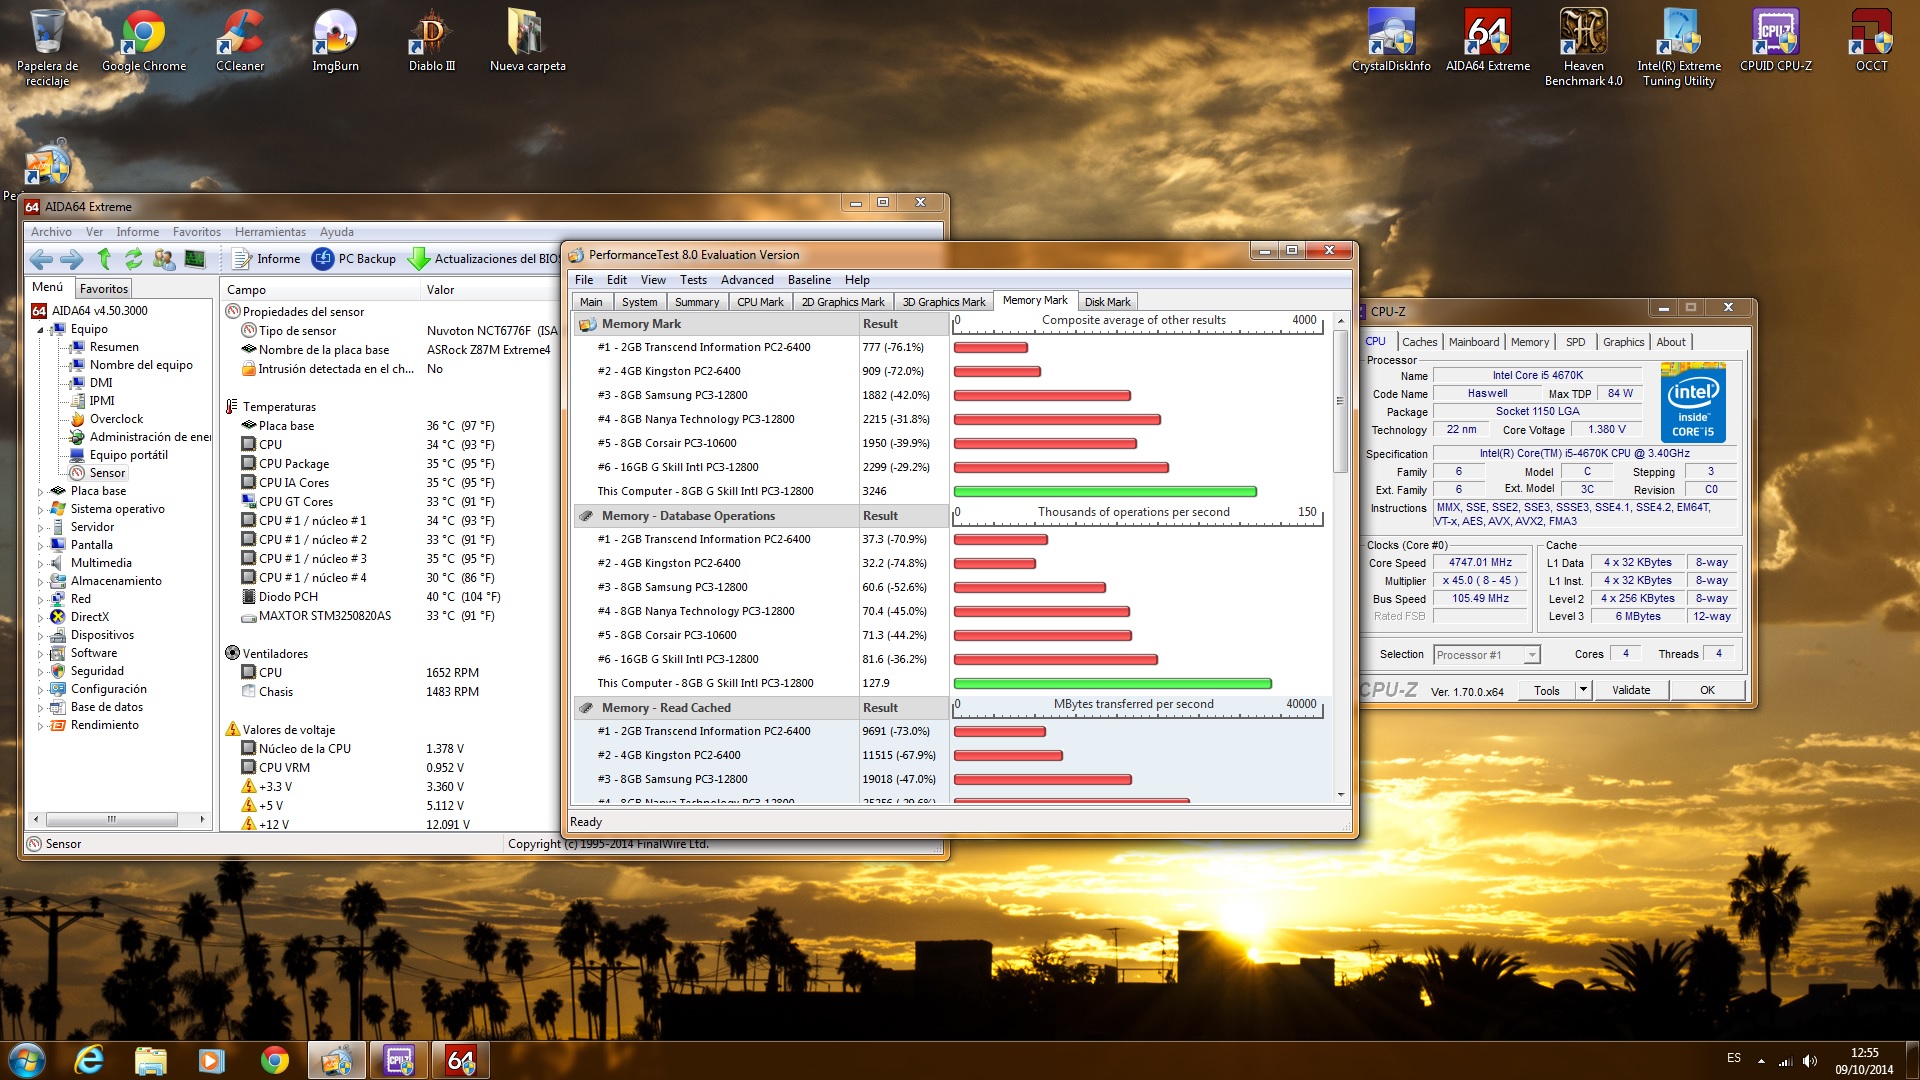Switch to the Favoritos tab
This screenshot has width=1920, height=1080.
tap(104, 289)
